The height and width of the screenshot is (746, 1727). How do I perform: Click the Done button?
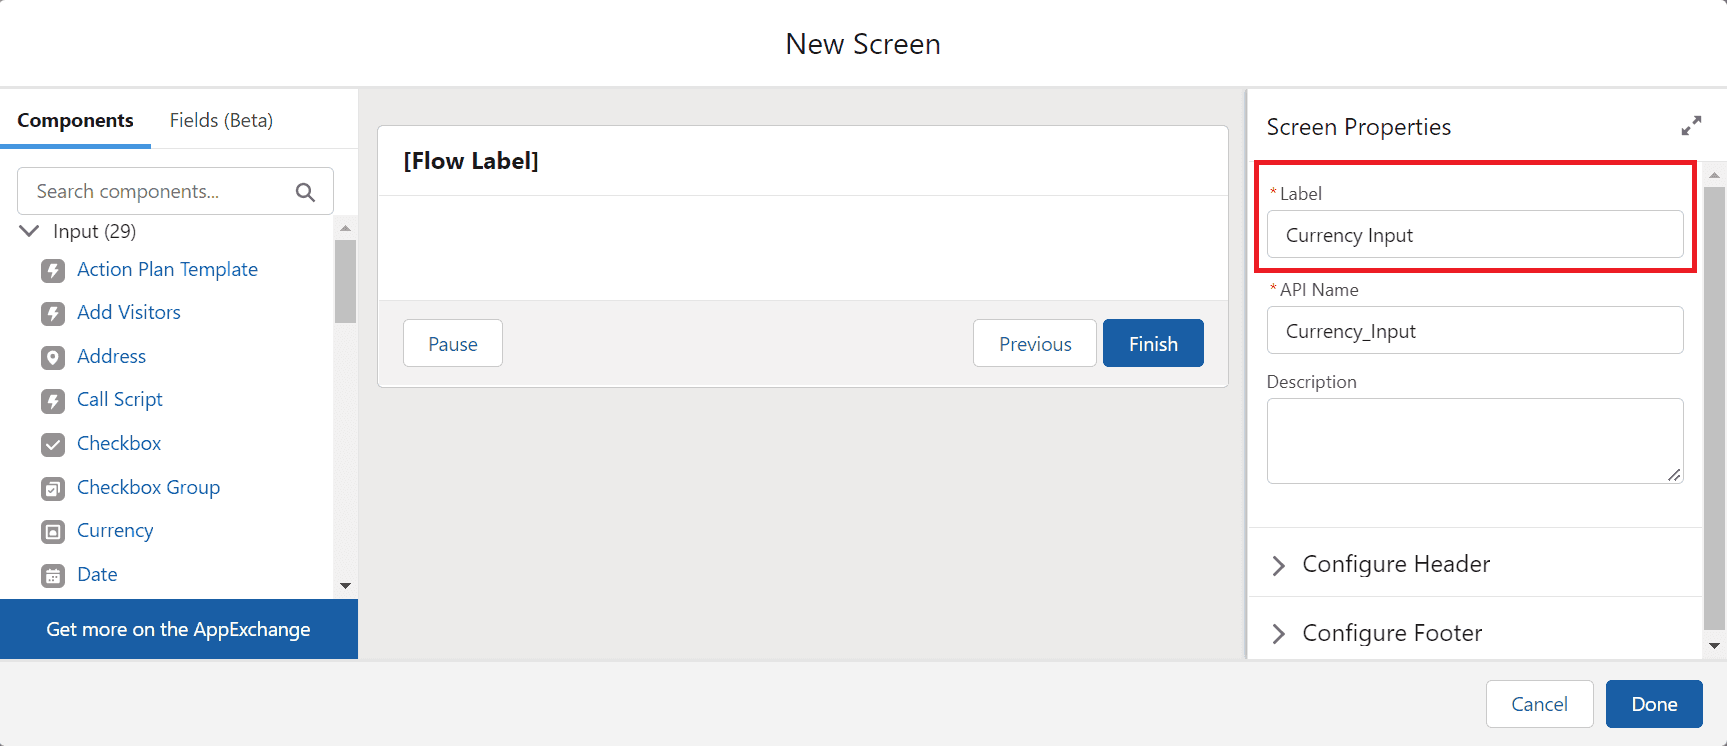pos(1654,704)
